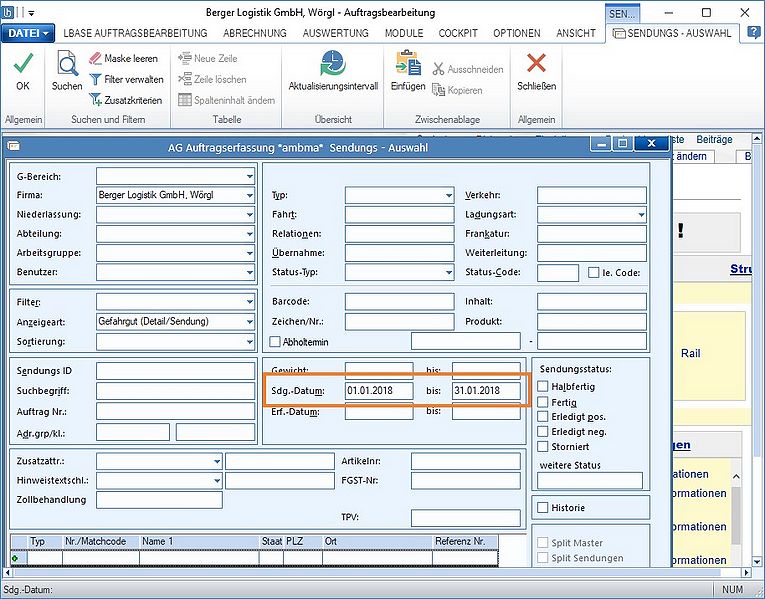Check the Erledigt pos. checkbox
The image size is (765, 599).
543,417
